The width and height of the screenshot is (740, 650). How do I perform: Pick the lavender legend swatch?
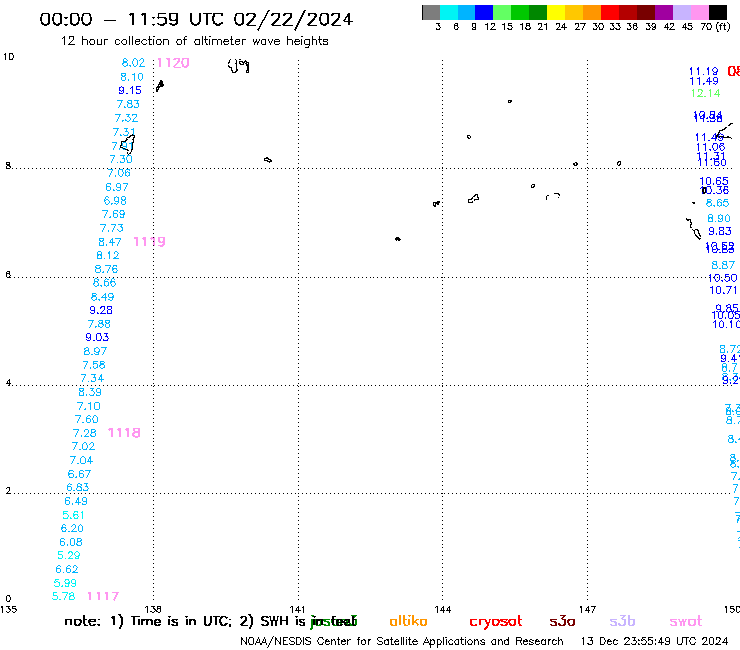682,12
